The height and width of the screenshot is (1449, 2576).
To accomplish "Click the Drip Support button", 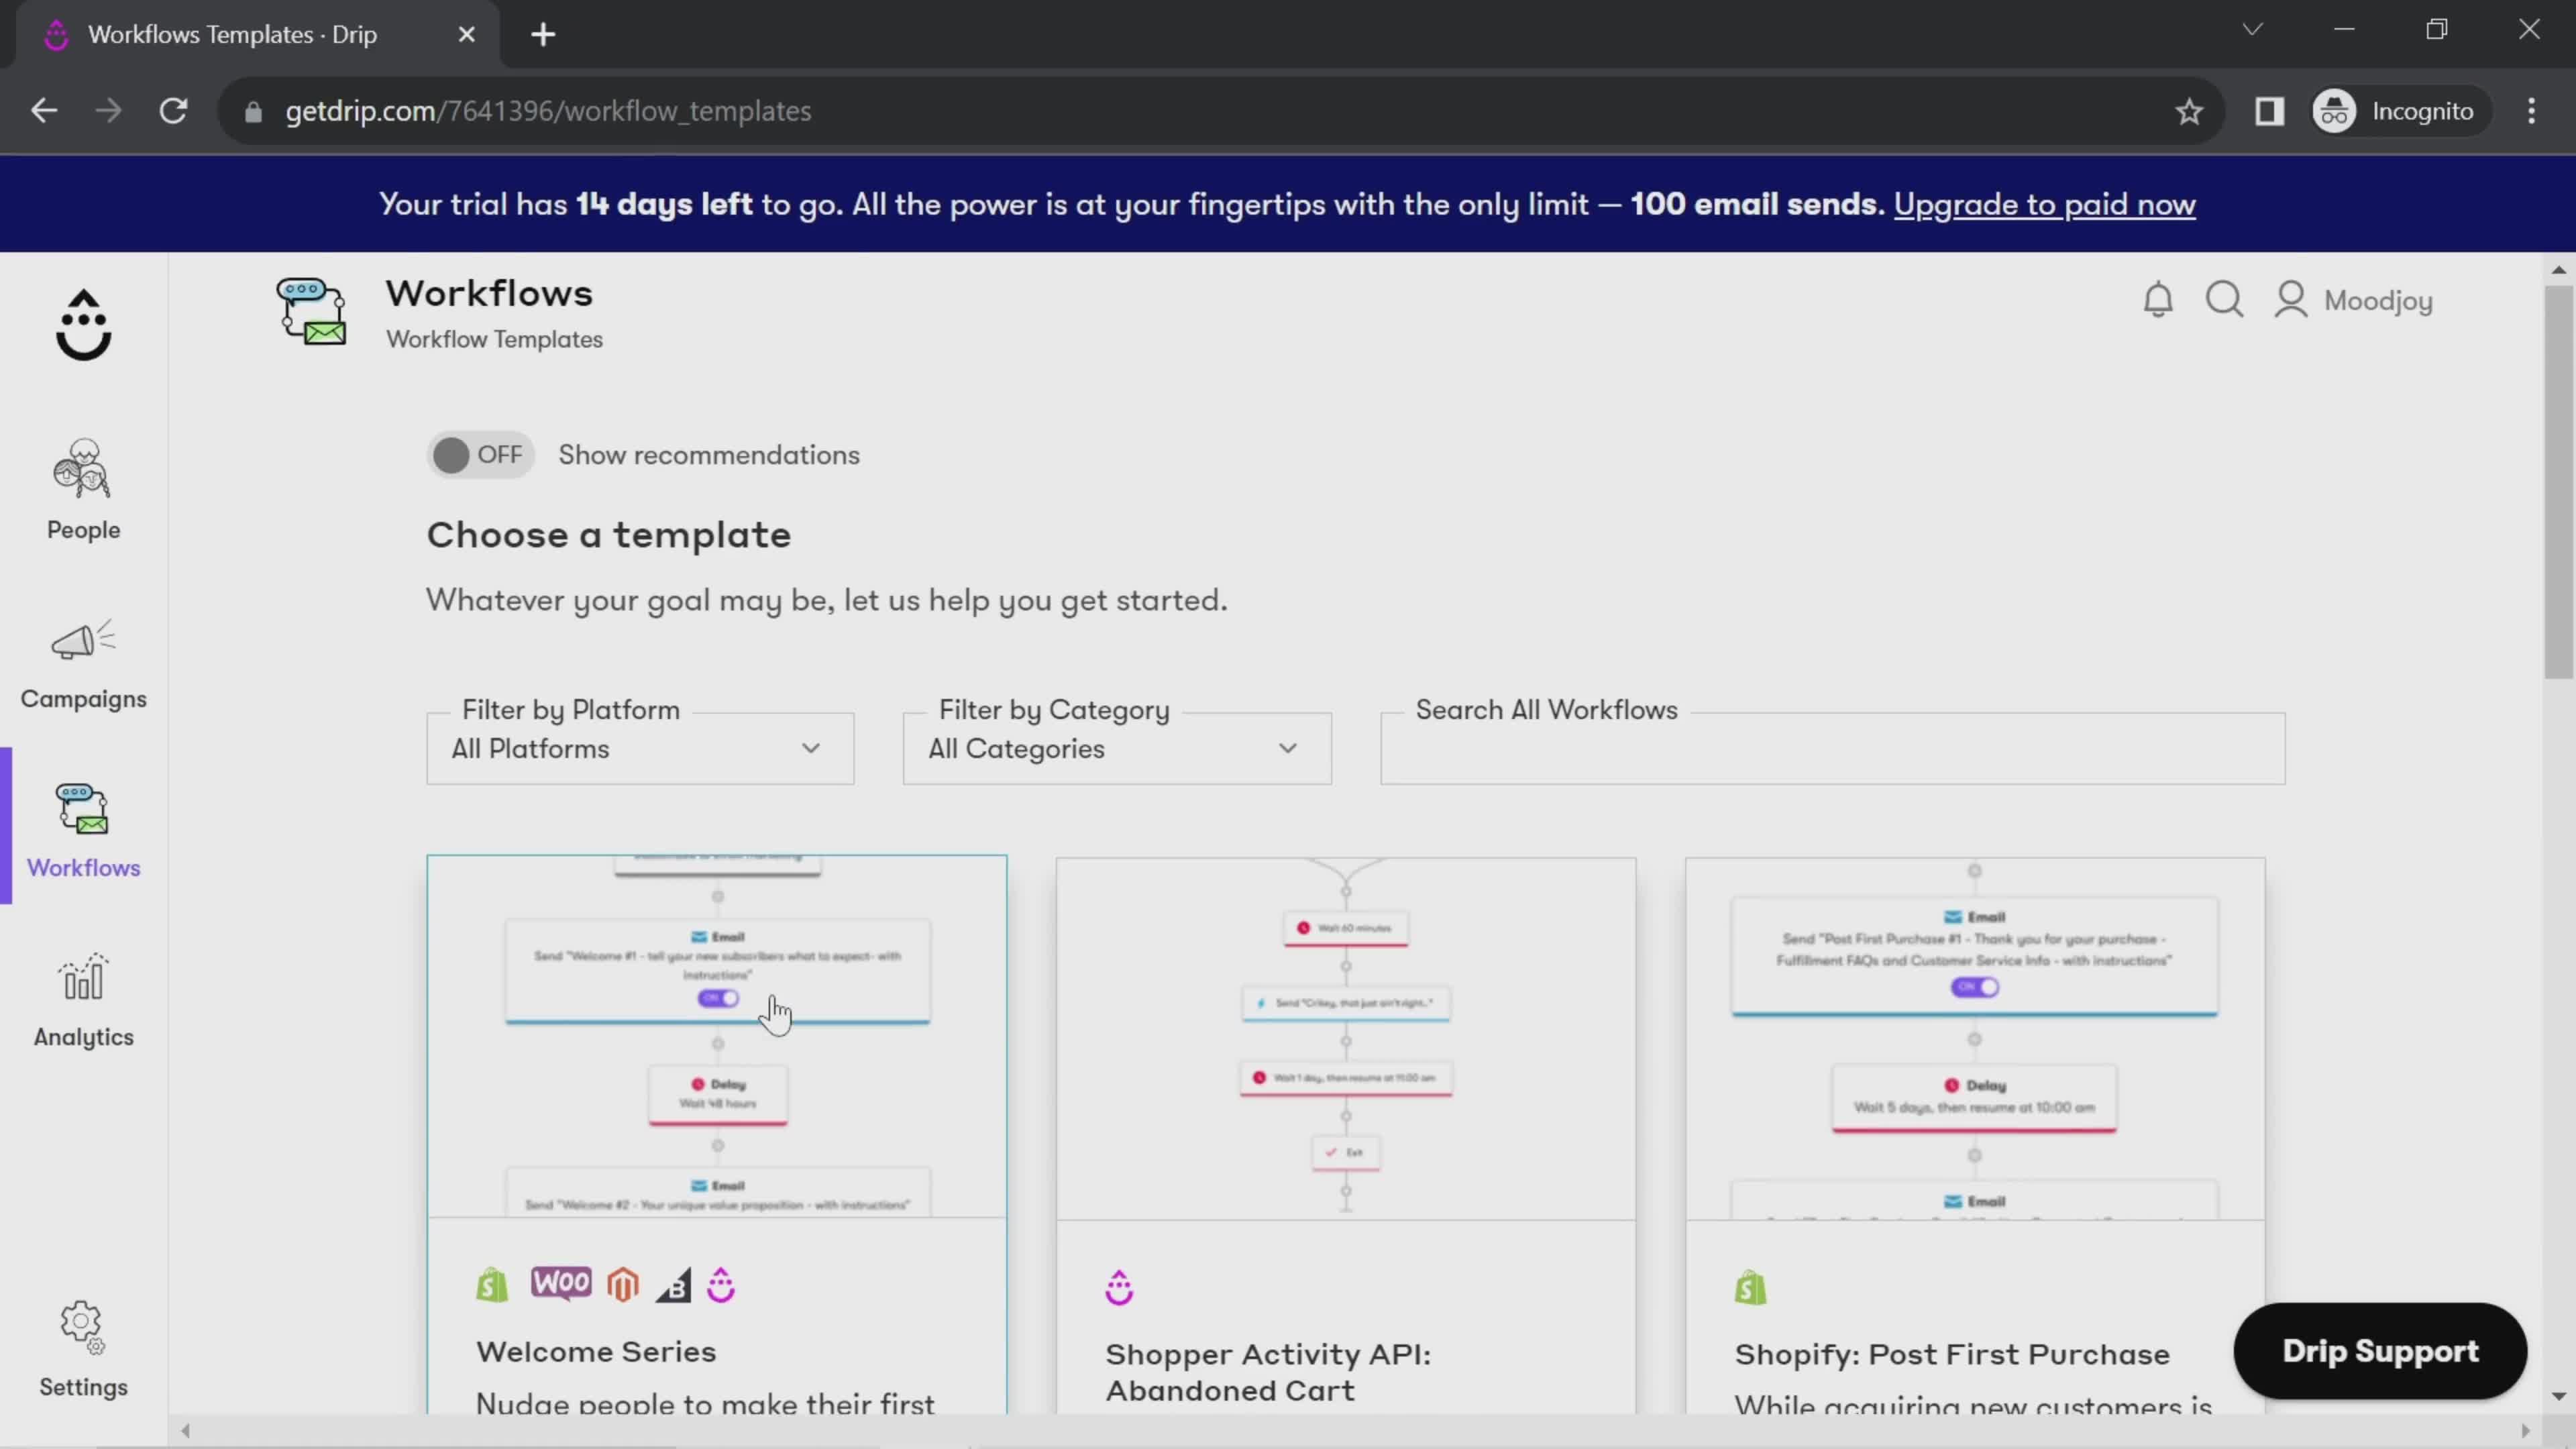I will point(2381,1350).
